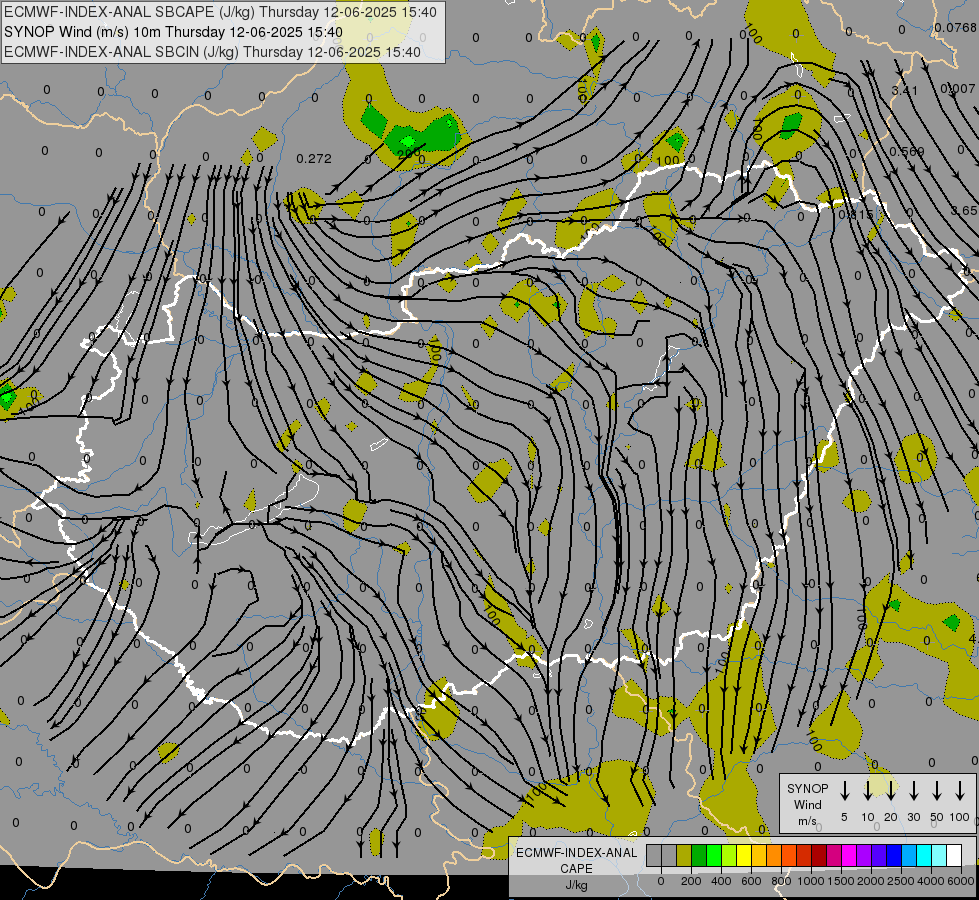Pick the dark green CAPE legend swatch
The width and height of the screenshot is (979, 900).
[x=699, y=855]
